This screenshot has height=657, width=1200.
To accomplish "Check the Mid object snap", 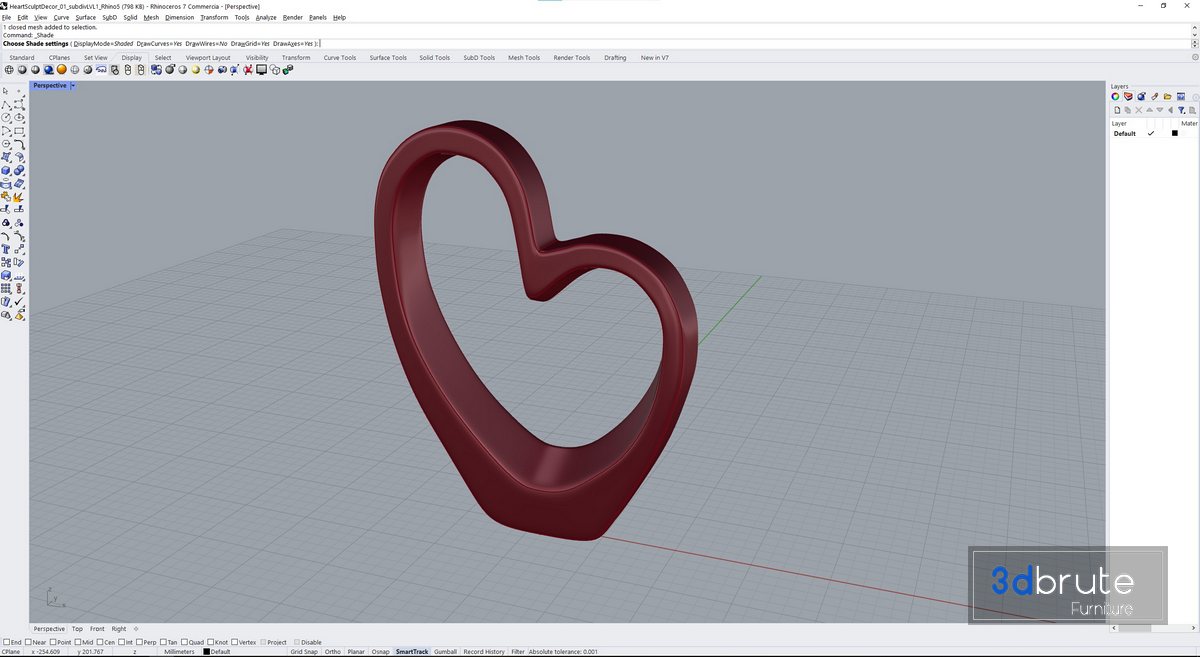I will pos(78,642).
